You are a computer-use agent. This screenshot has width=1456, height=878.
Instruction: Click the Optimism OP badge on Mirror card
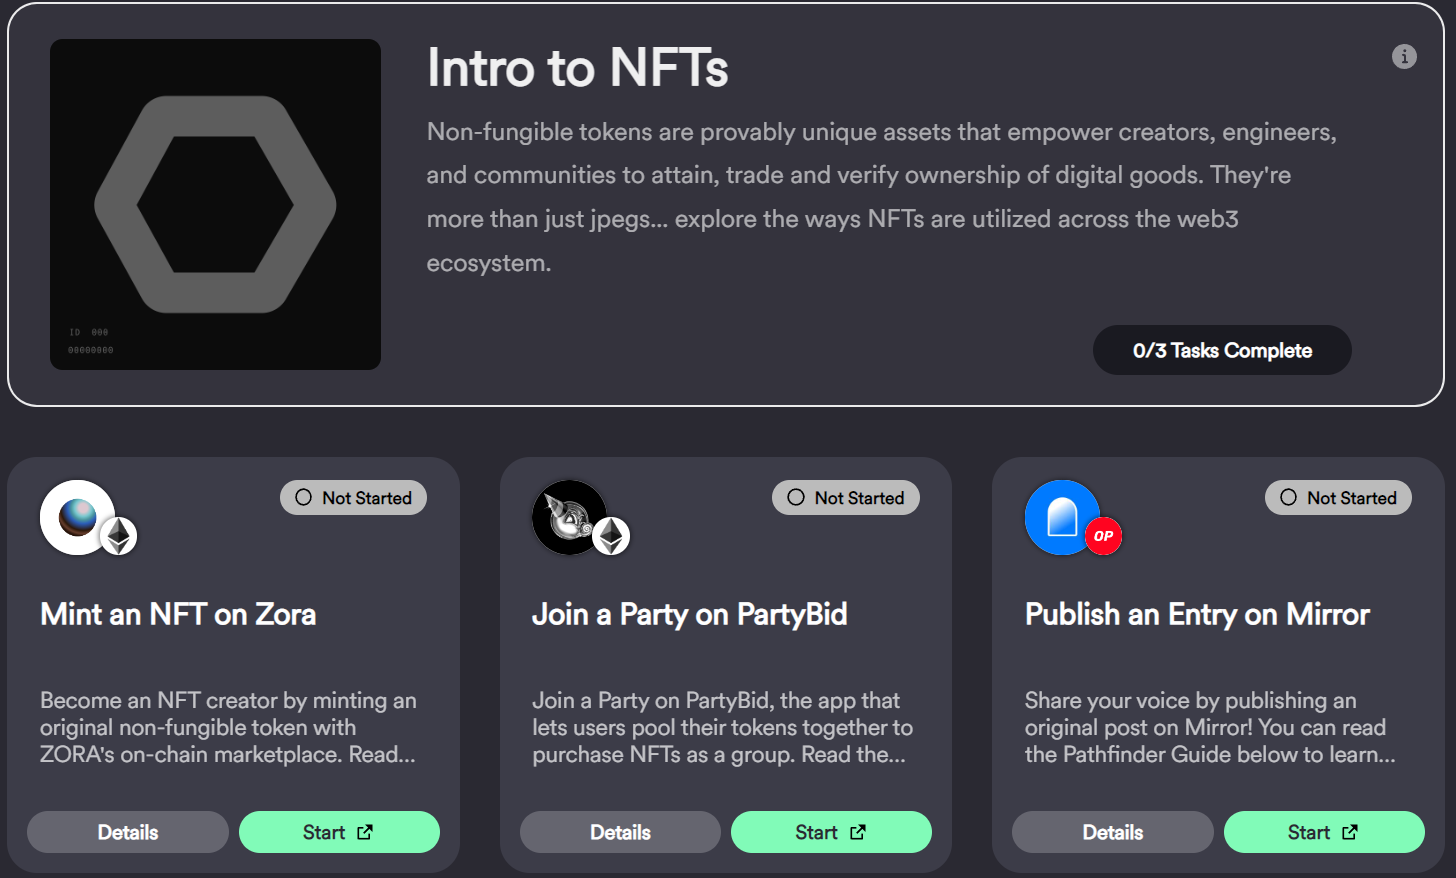tap(1103, 536)
